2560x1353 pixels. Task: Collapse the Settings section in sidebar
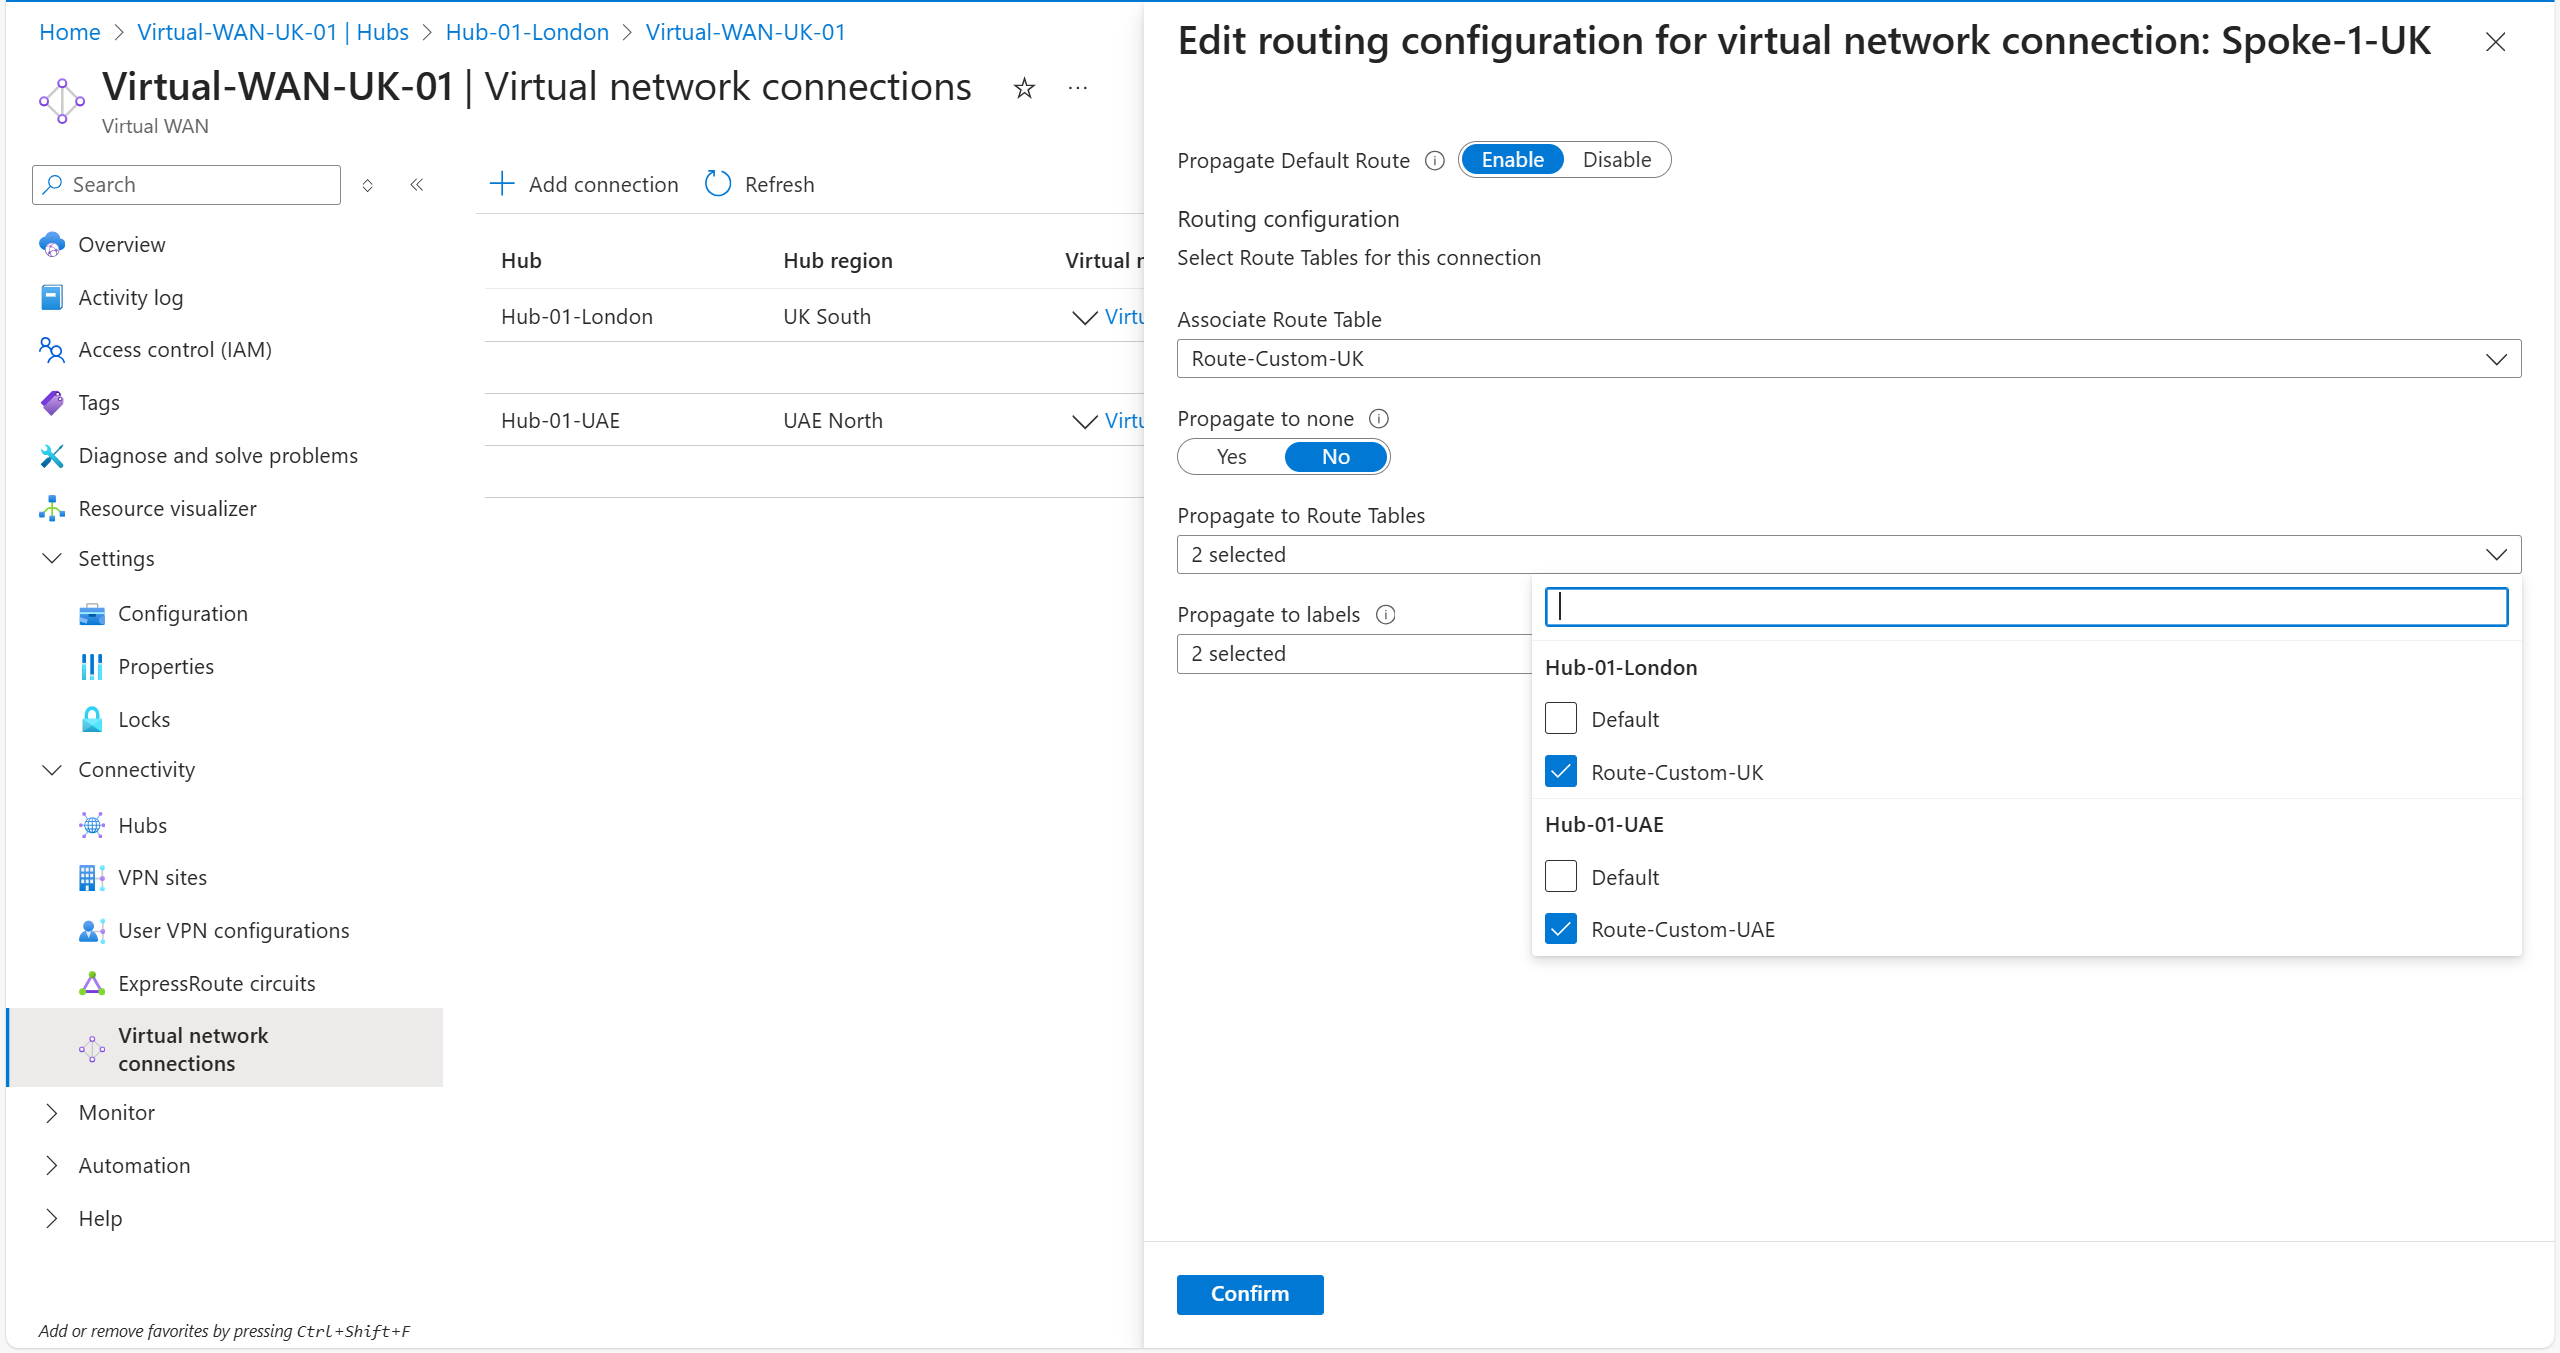(52, 558)
